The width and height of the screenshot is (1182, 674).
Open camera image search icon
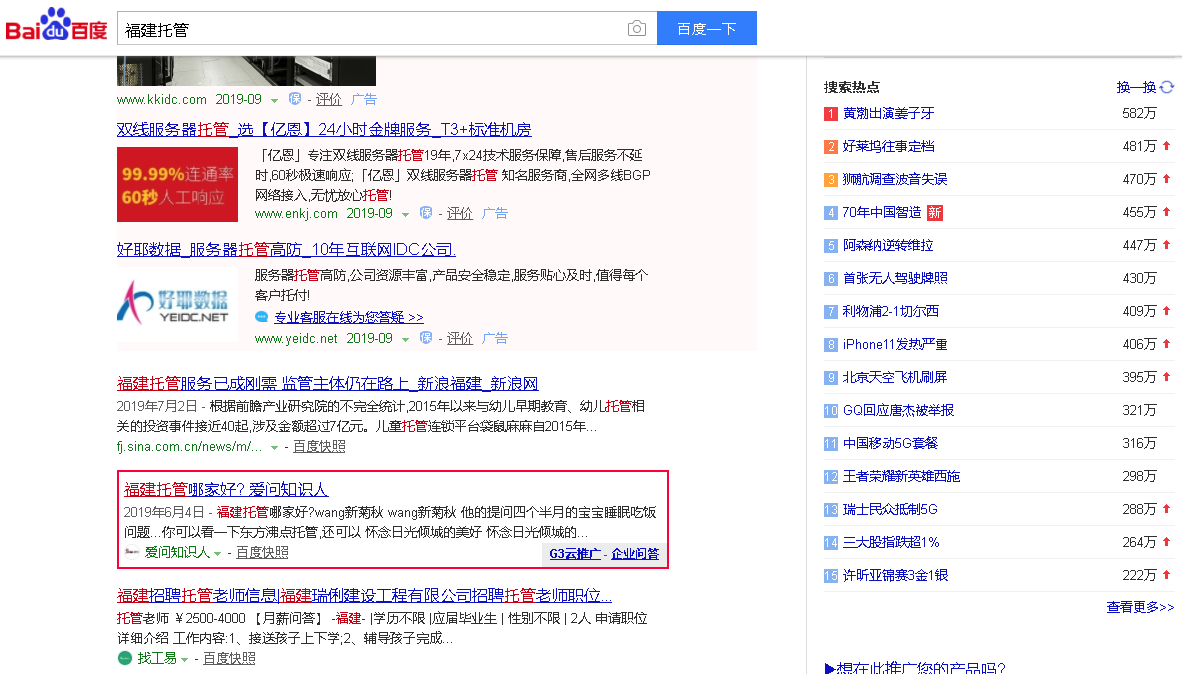636,29
